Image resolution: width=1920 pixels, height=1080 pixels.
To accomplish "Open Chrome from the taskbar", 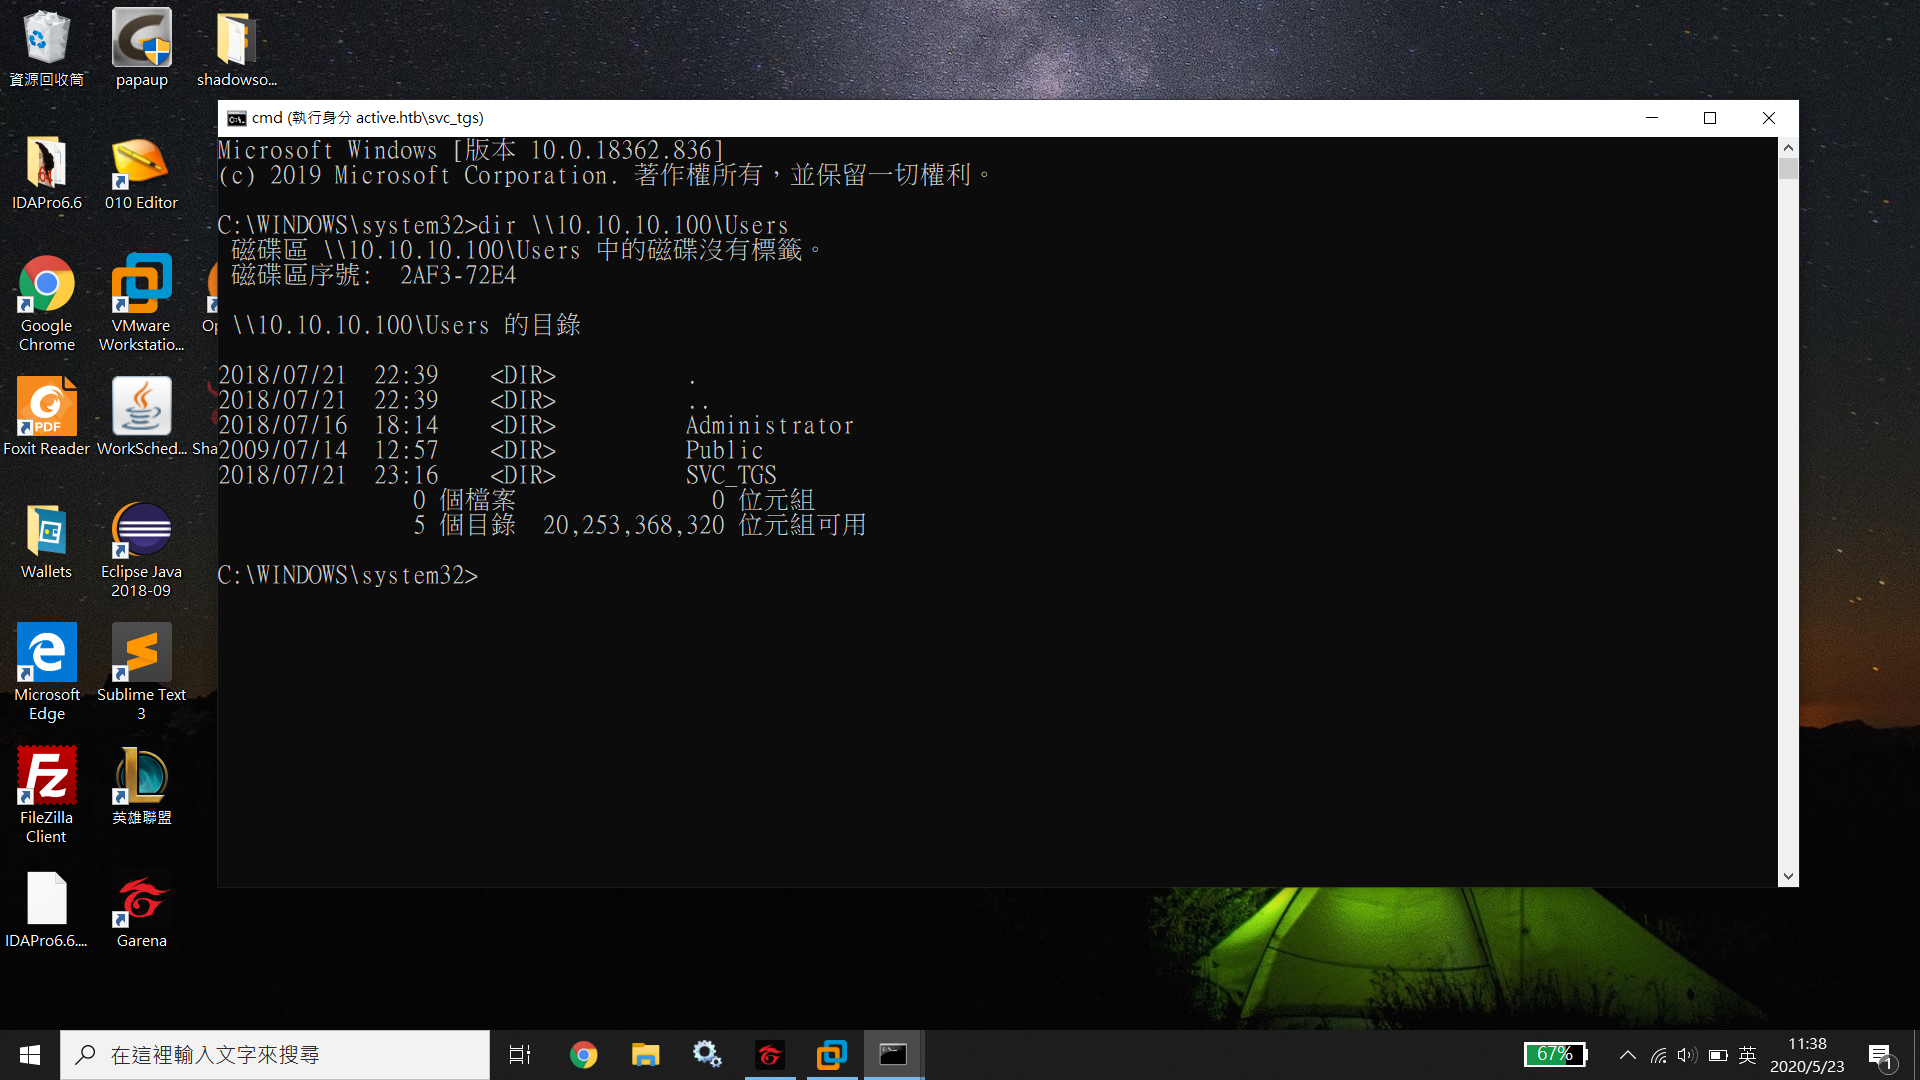I will [x=583, y=1055].
